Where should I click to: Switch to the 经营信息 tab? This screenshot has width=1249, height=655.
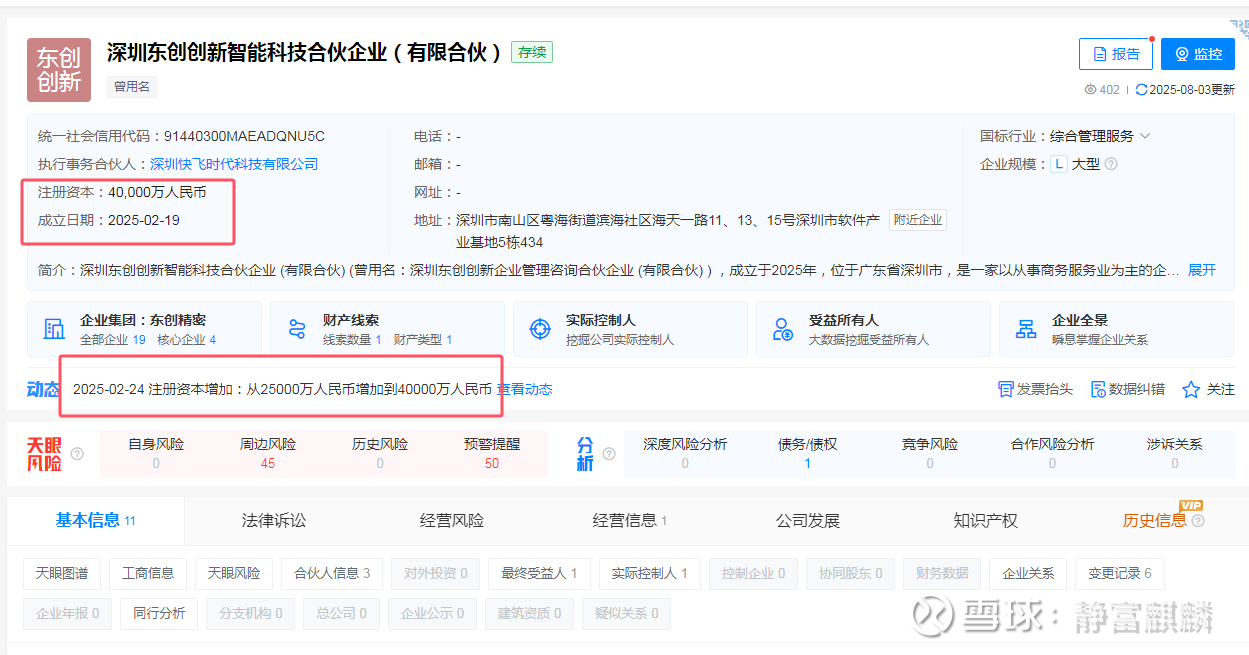[x=630, y=520]
